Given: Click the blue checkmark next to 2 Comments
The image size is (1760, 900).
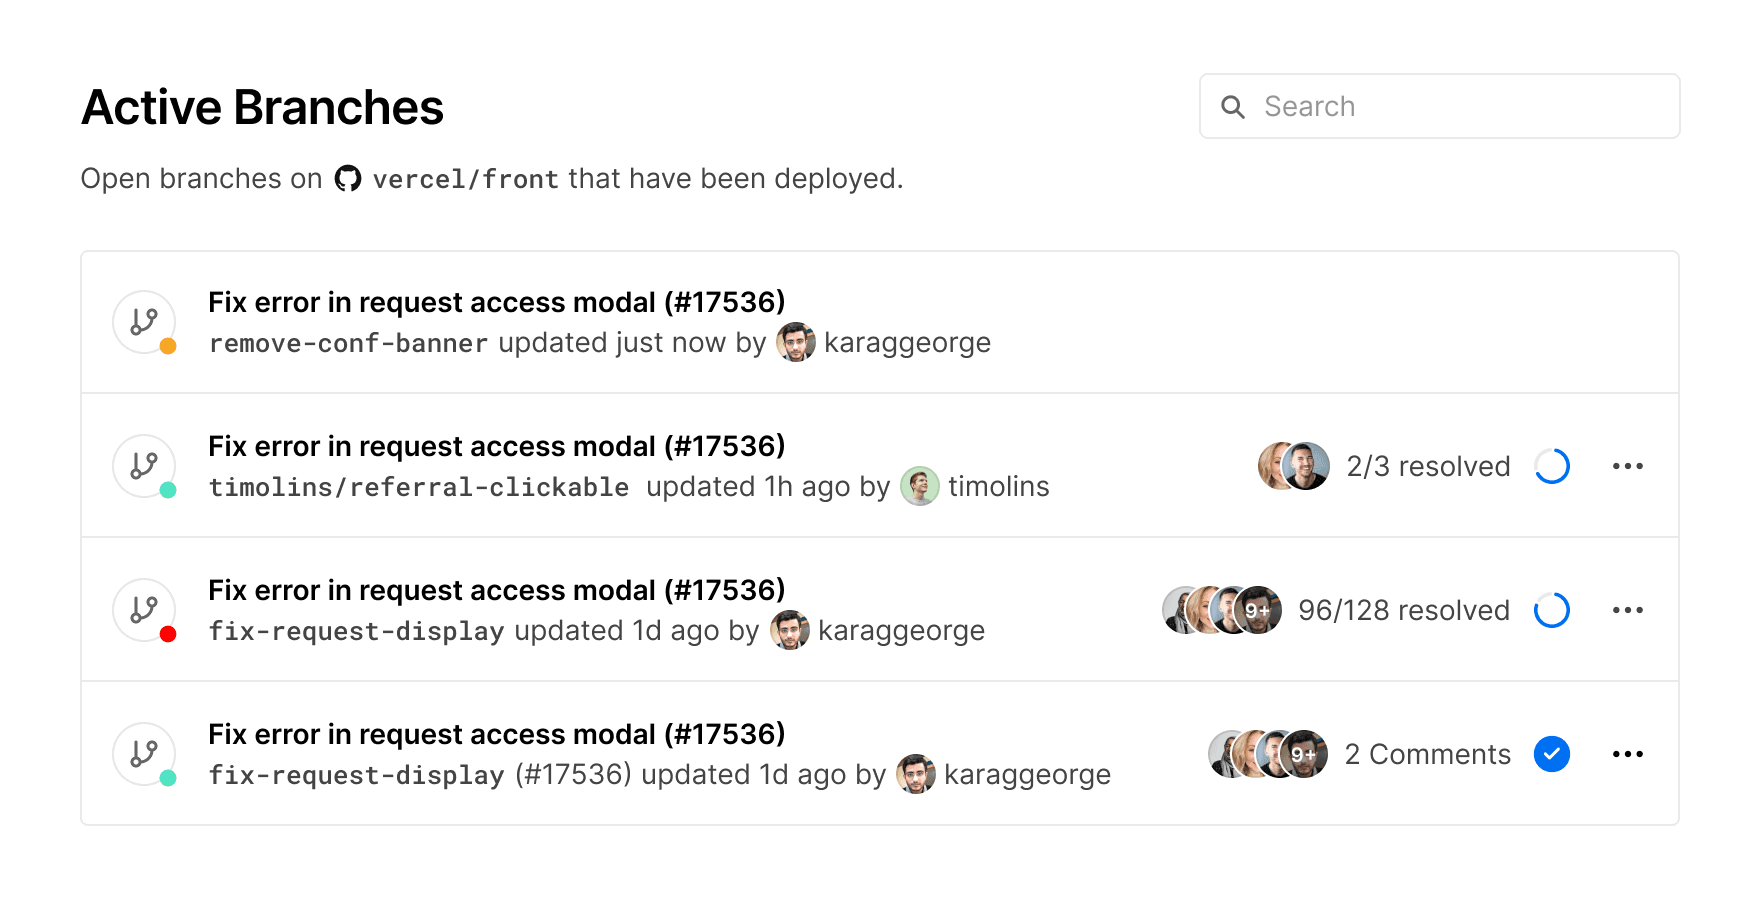Looking at the screenshot, I should pyautogui.click(x=1552, y=754).
